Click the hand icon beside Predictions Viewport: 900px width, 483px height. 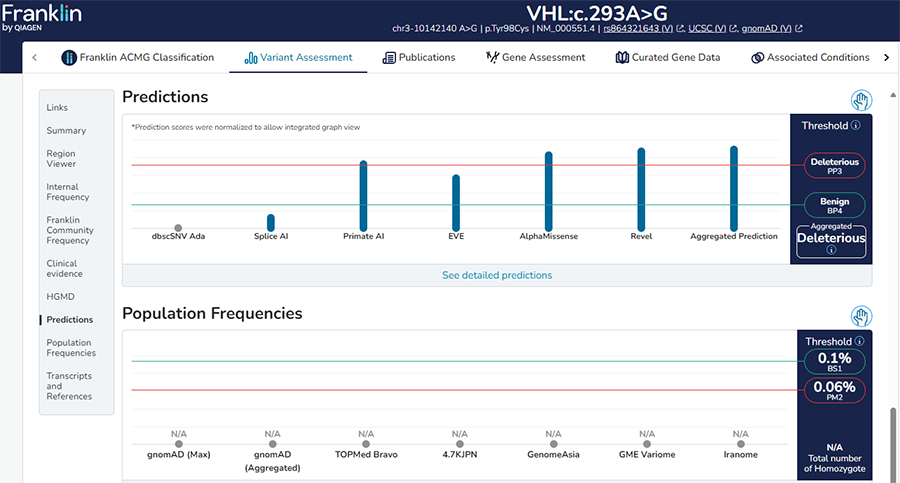[x=861, y=100]
